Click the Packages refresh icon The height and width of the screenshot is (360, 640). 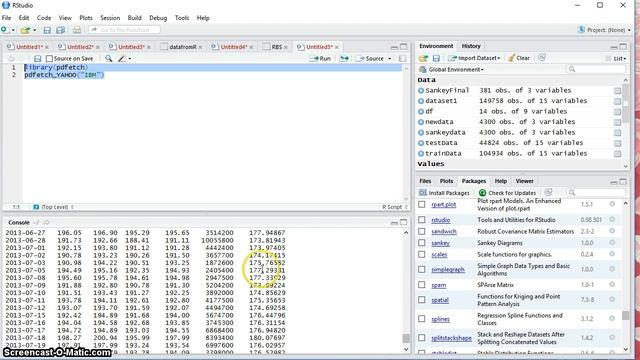[x=548, y=192]
